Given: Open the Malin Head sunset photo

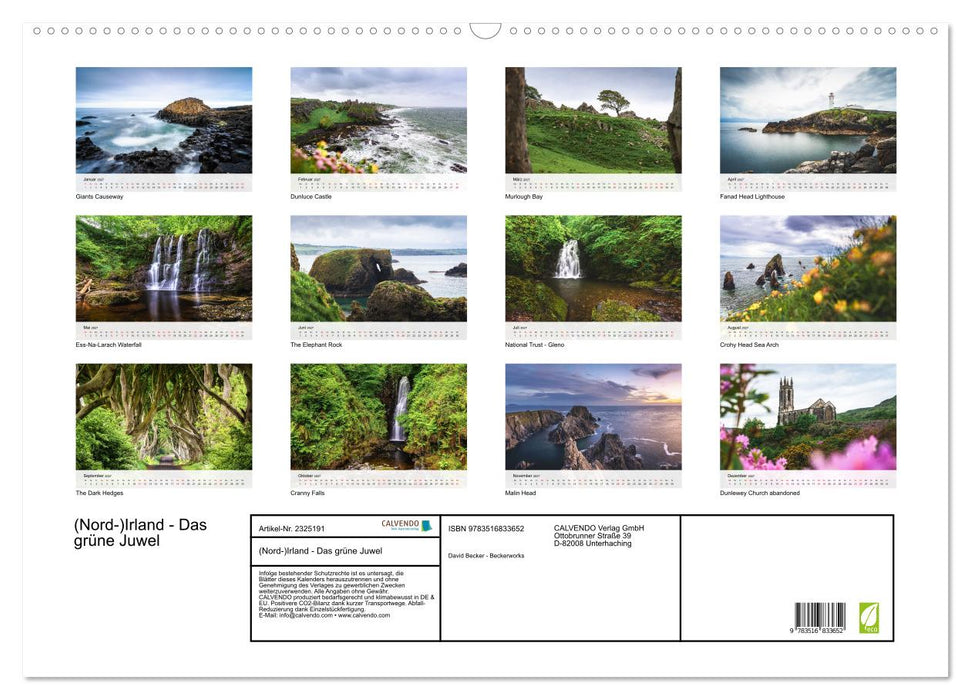Looking at the screenshot, I should (x=593, y=417).
